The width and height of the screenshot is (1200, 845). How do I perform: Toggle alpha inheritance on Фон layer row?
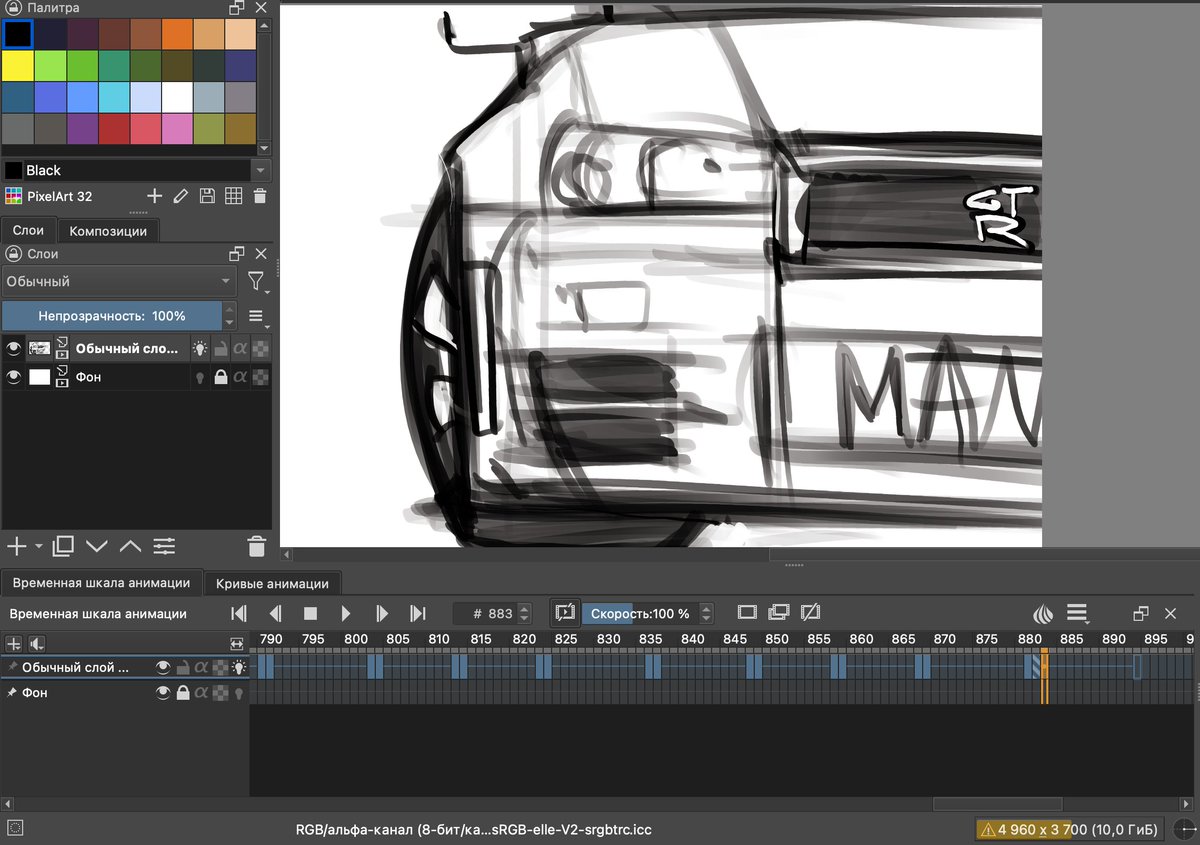click(x=240, y=377)
